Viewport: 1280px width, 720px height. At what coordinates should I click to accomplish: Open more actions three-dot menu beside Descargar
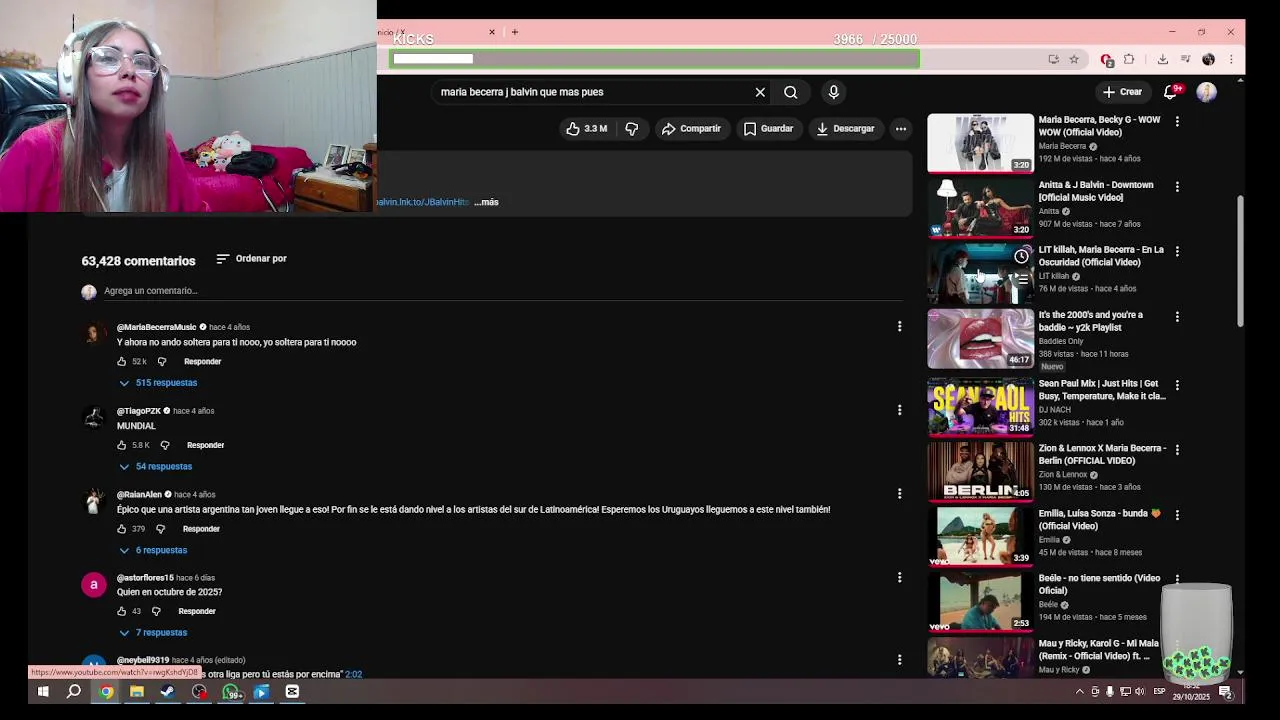pos(901,128)
